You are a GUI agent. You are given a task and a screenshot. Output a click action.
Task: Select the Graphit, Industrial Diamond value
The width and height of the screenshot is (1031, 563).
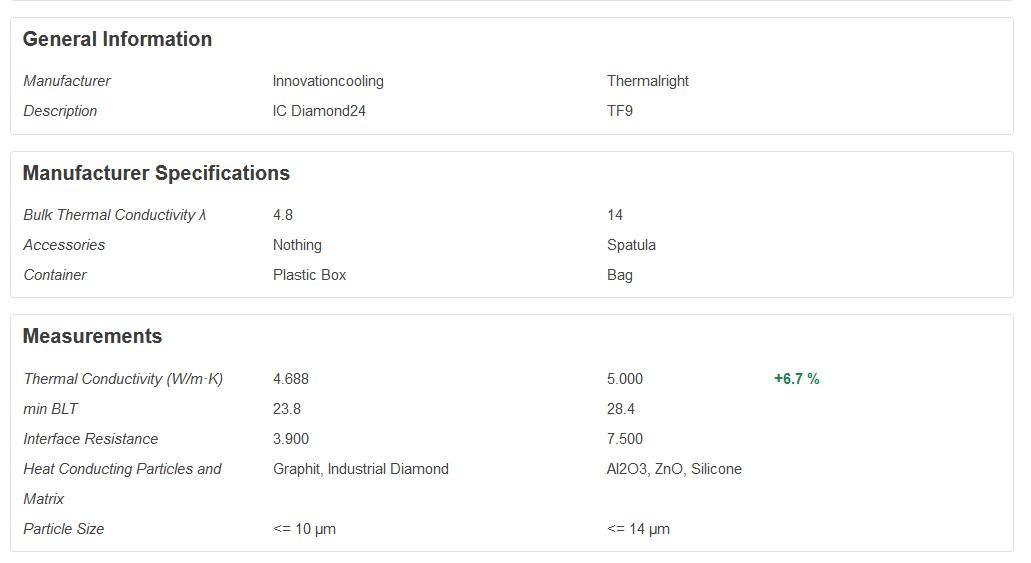[361, 469]
